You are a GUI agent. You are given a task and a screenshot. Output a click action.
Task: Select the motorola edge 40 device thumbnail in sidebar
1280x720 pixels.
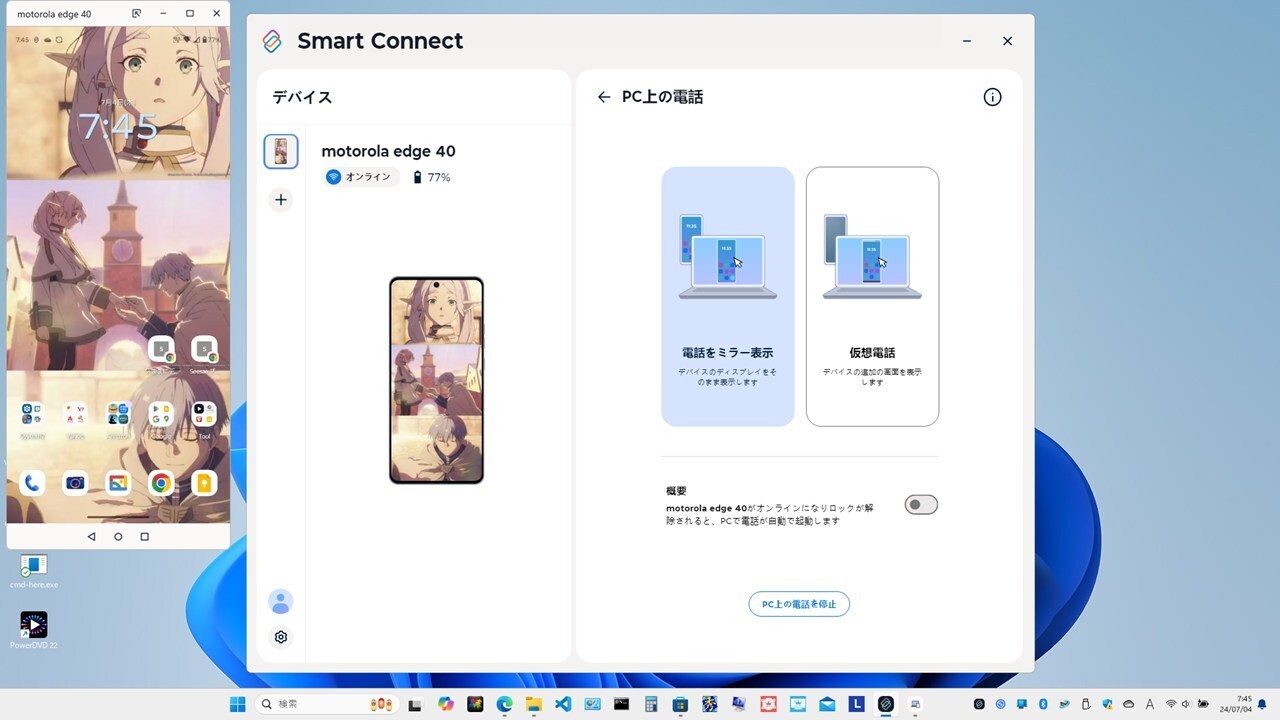pos(281,151)
